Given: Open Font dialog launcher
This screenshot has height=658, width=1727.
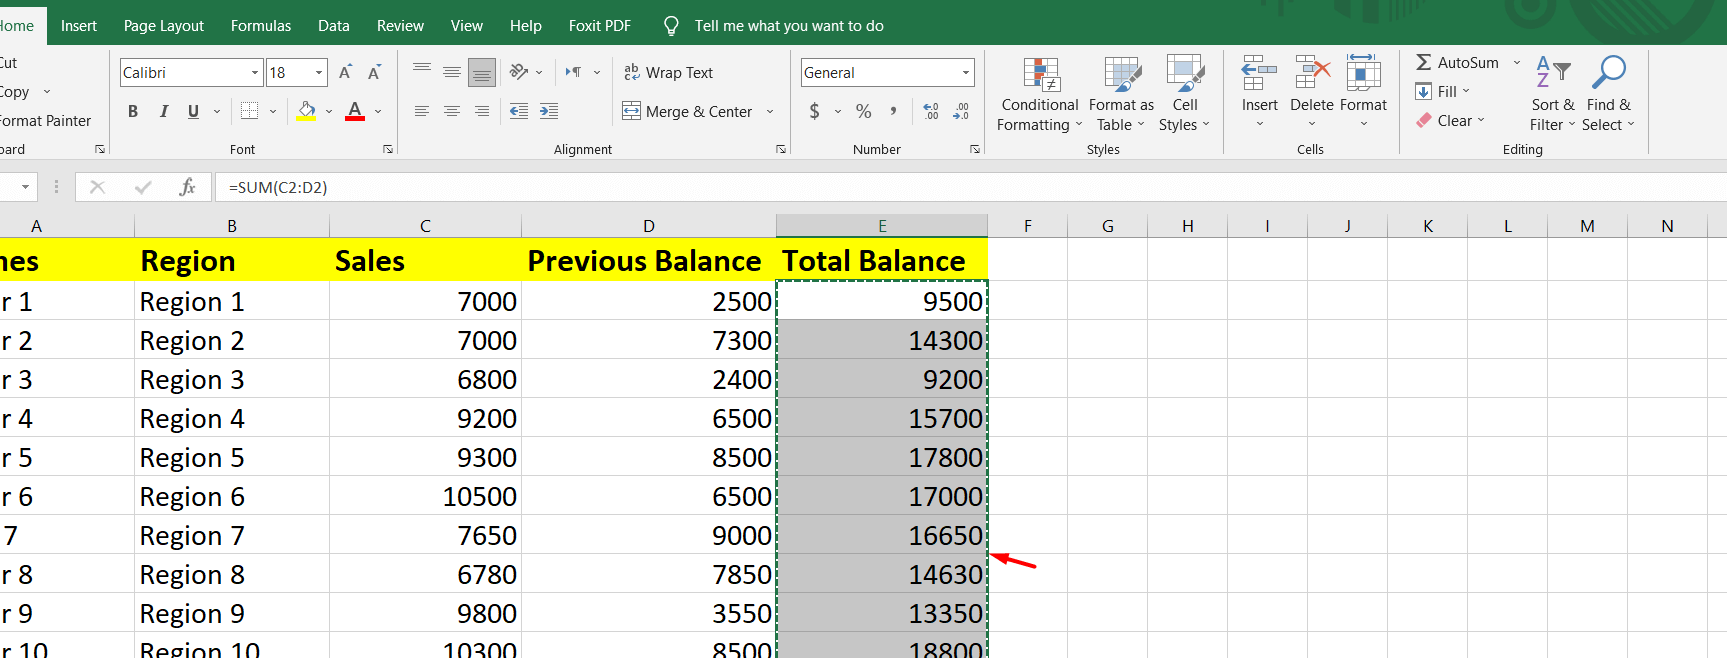Looking at the screenshot, I should point(388,149).
